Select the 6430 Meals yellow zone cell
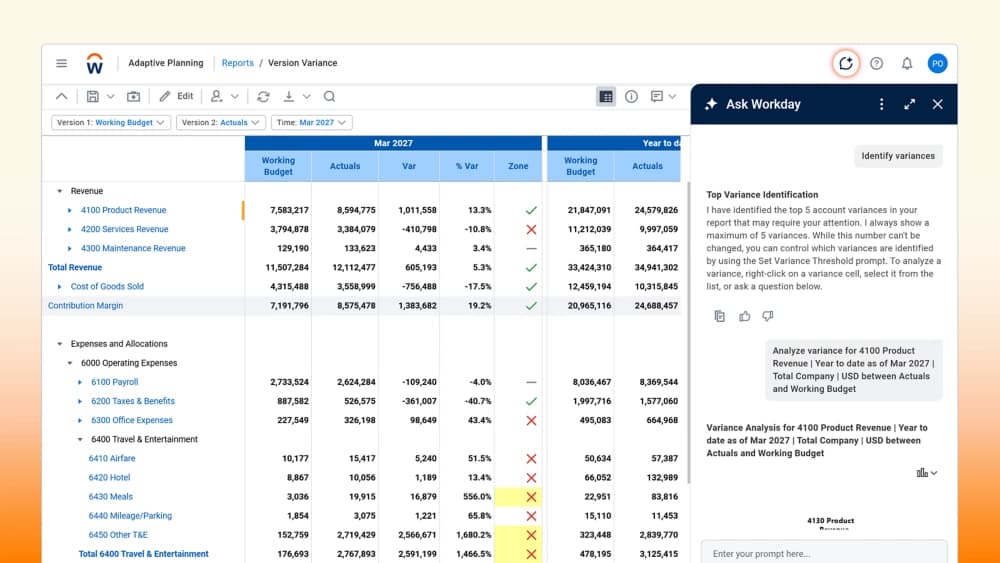 click(518, 497)
